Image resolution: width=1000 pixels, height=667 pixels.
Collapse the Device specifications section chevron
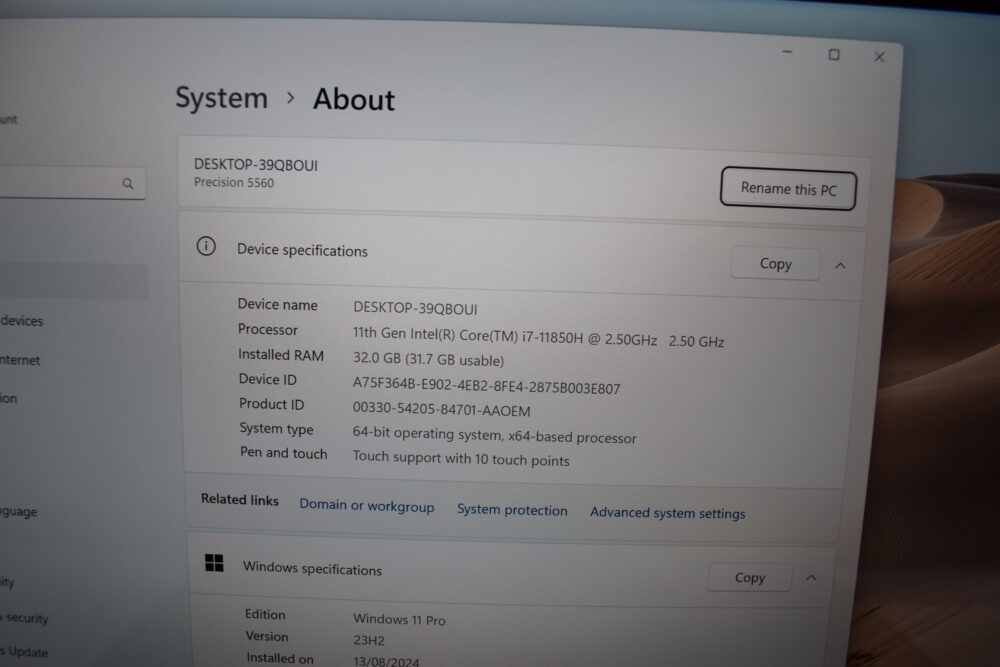click(x=840, y=265)
